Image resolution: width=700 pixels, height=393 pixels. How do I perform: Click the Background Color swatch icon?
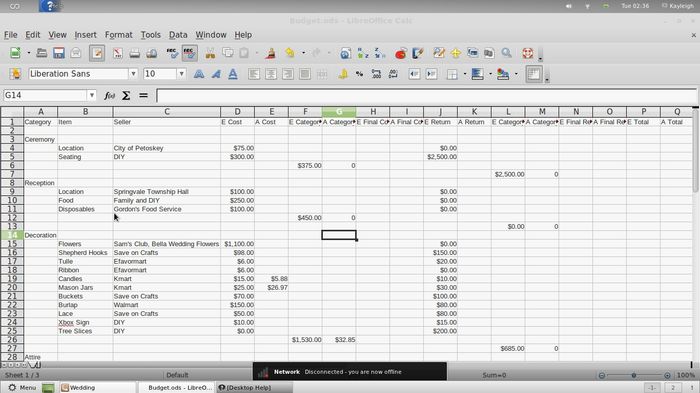click(477, 74)
